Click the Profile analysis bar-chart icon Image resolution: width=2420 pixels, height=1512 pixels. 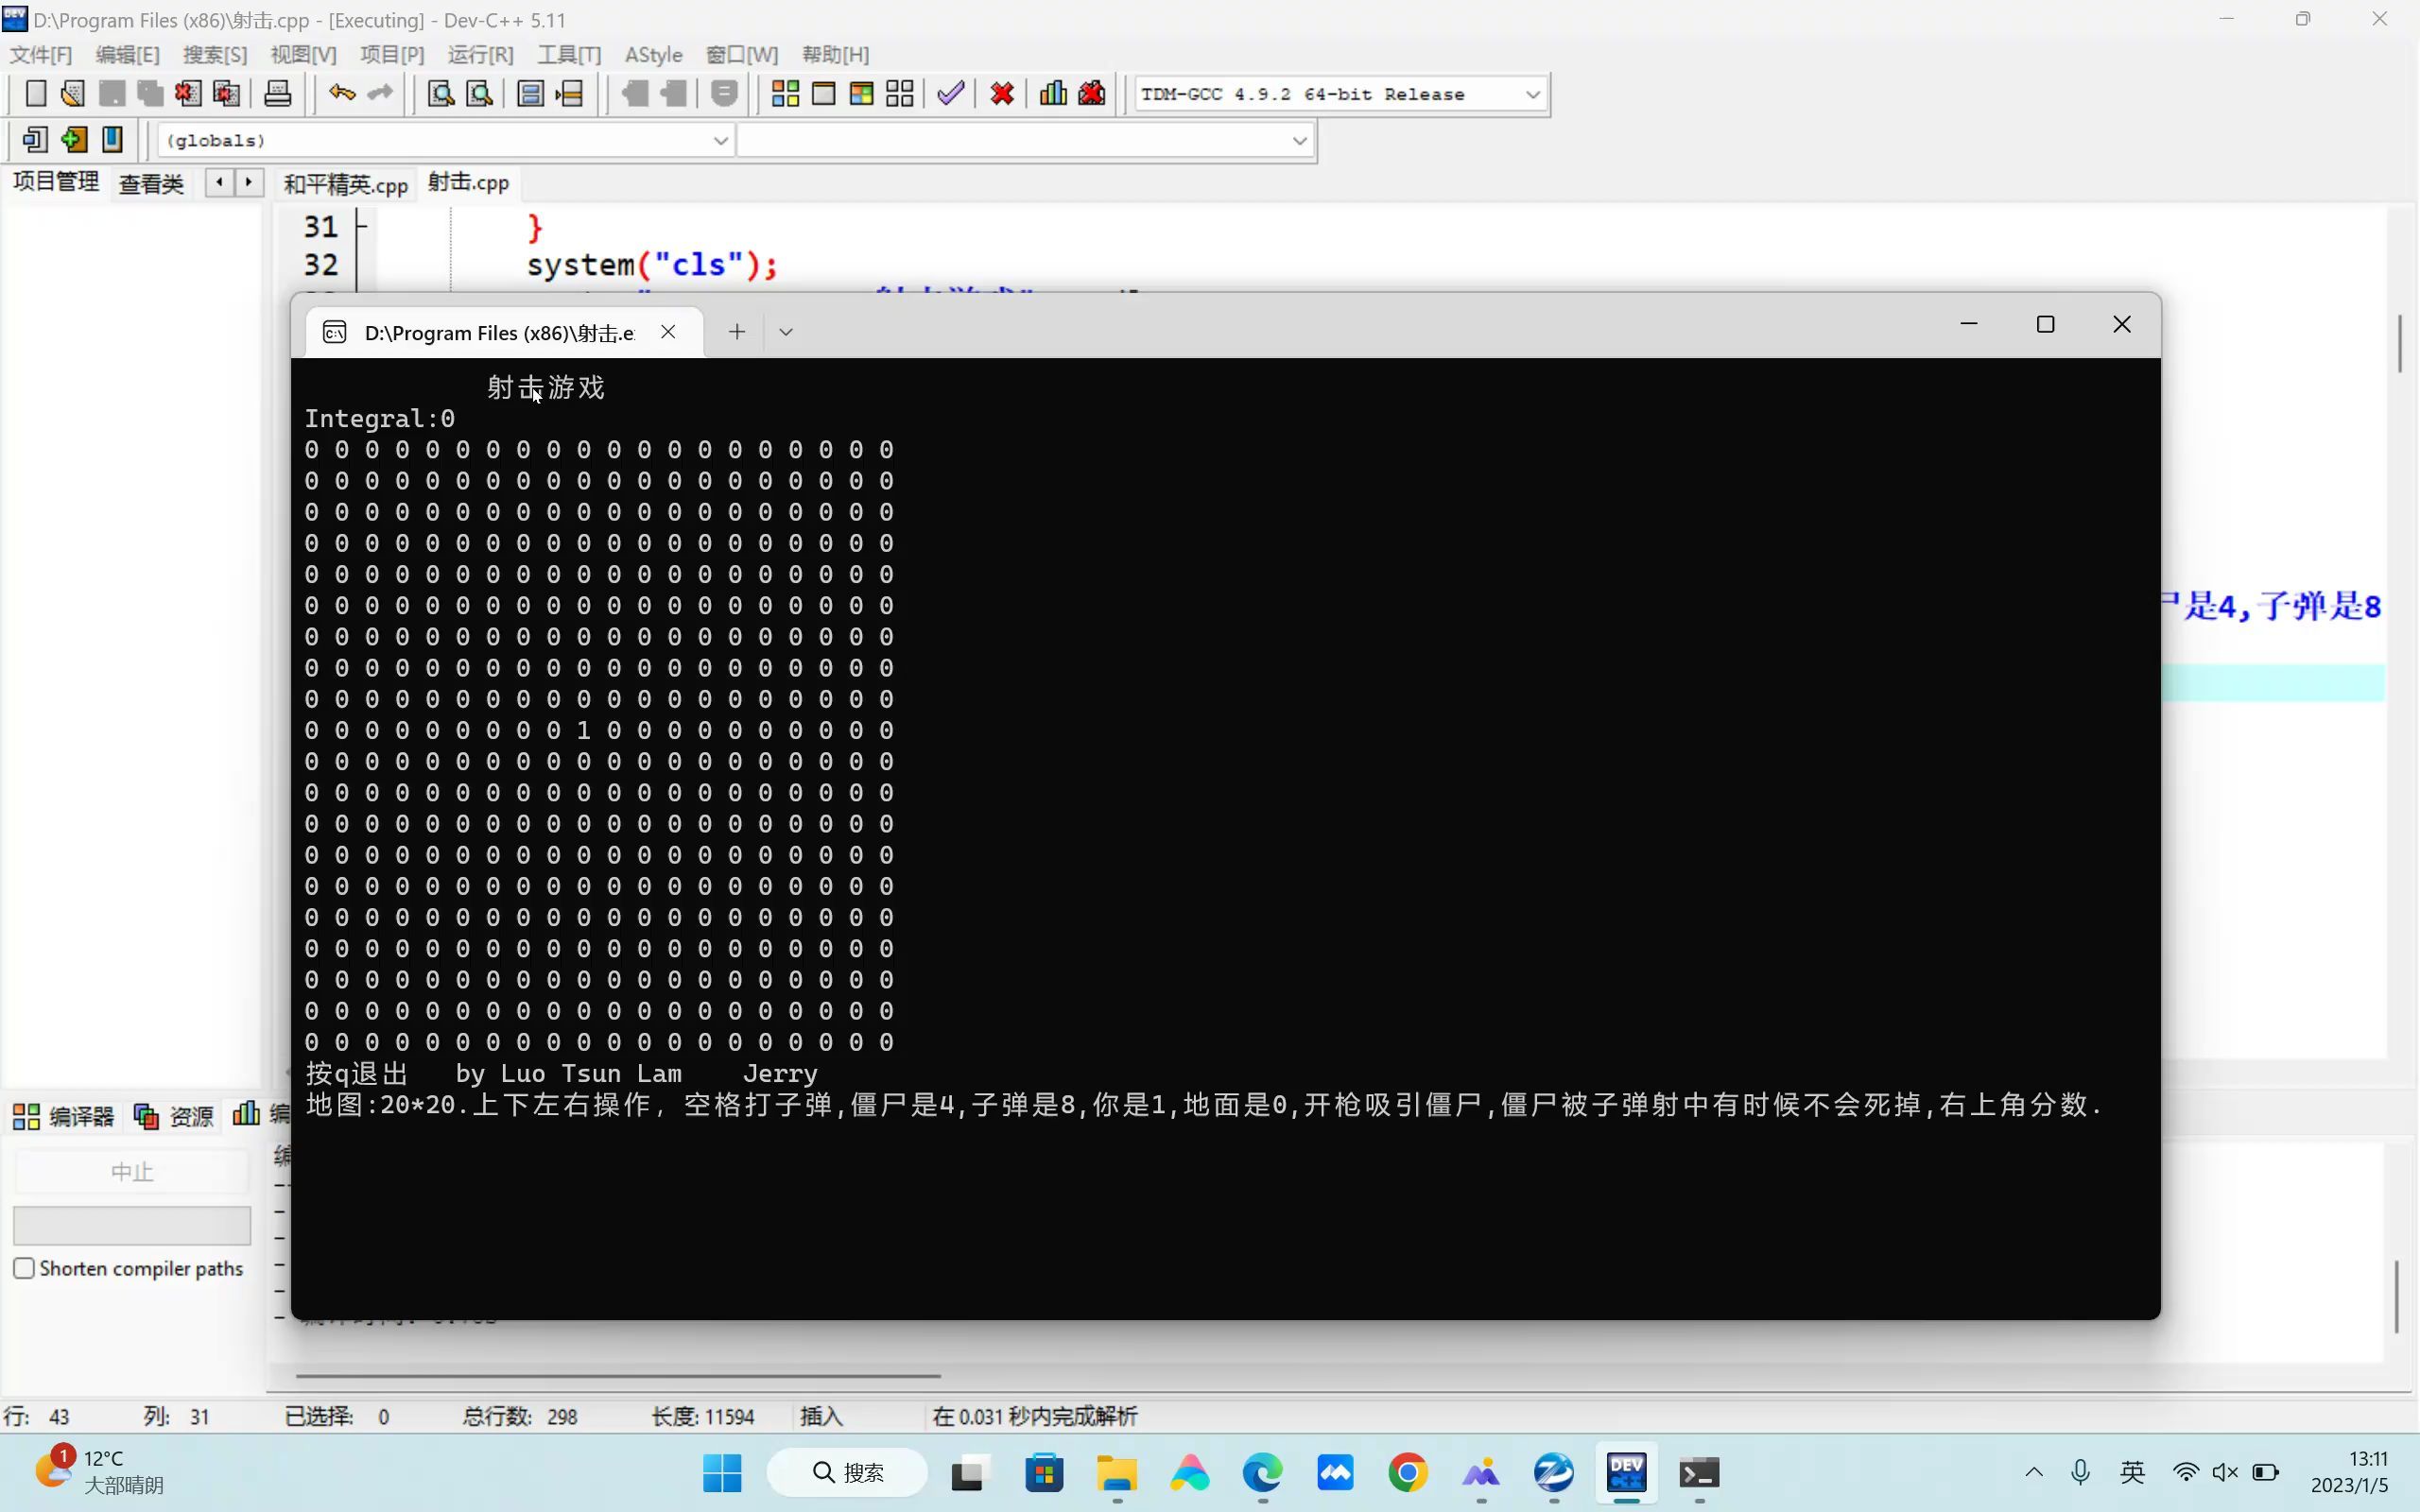[x=1053, y=94]
